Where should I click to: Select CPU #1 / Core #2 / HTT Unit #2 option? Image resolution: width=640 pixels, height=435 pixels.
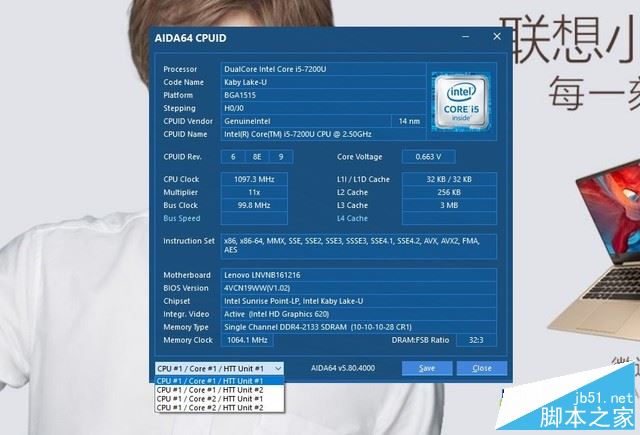(219, 408)
